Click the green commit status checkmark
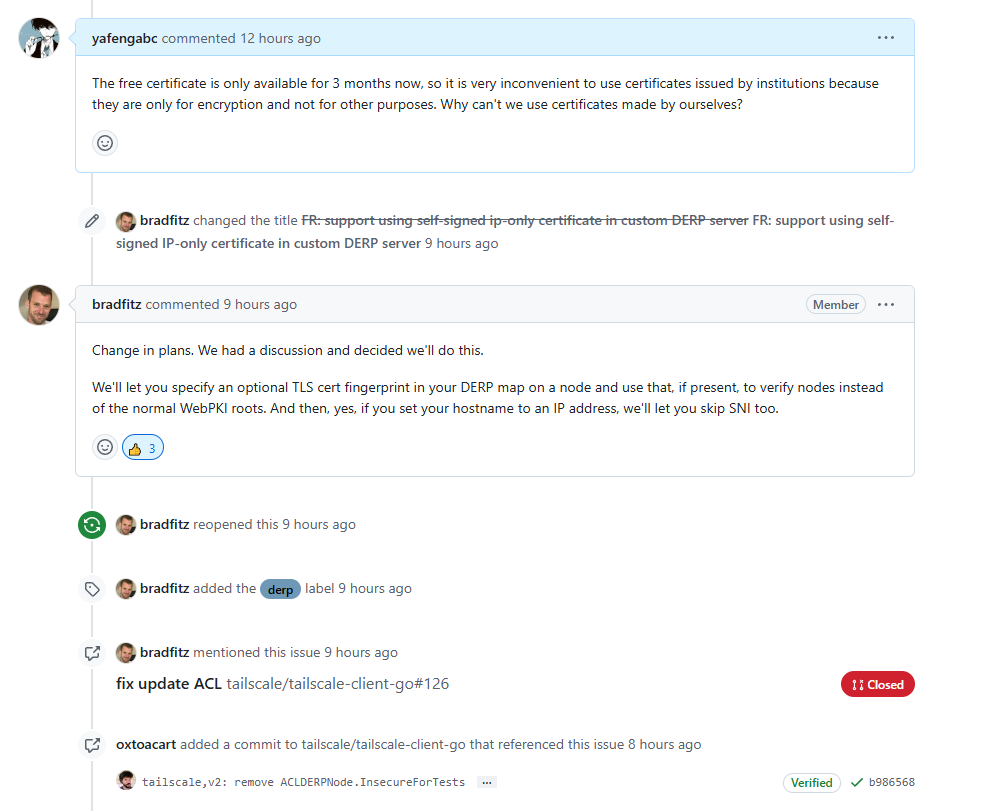 click(x=857, y=783)
